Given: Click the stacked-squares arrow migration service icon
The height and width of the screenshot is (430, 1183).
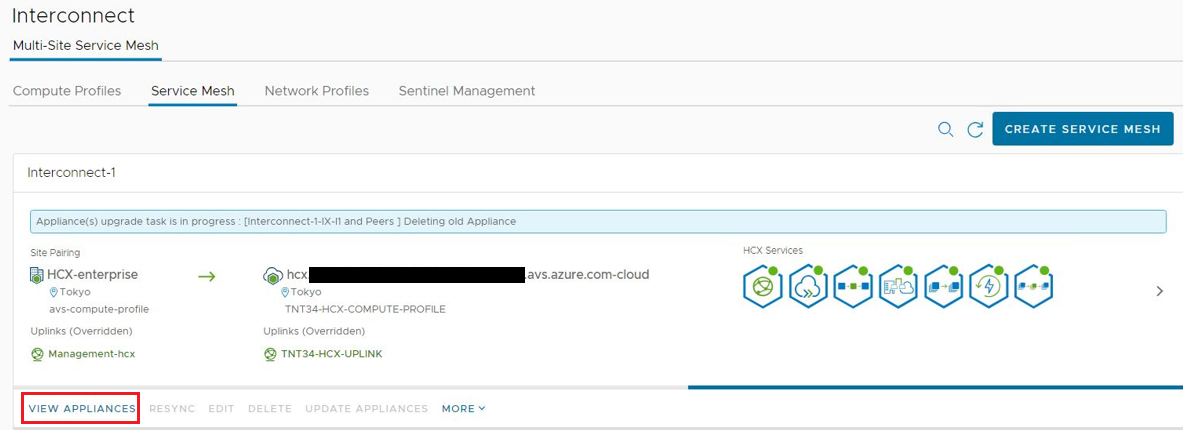Looking at the screenshot, I should 944,287.
